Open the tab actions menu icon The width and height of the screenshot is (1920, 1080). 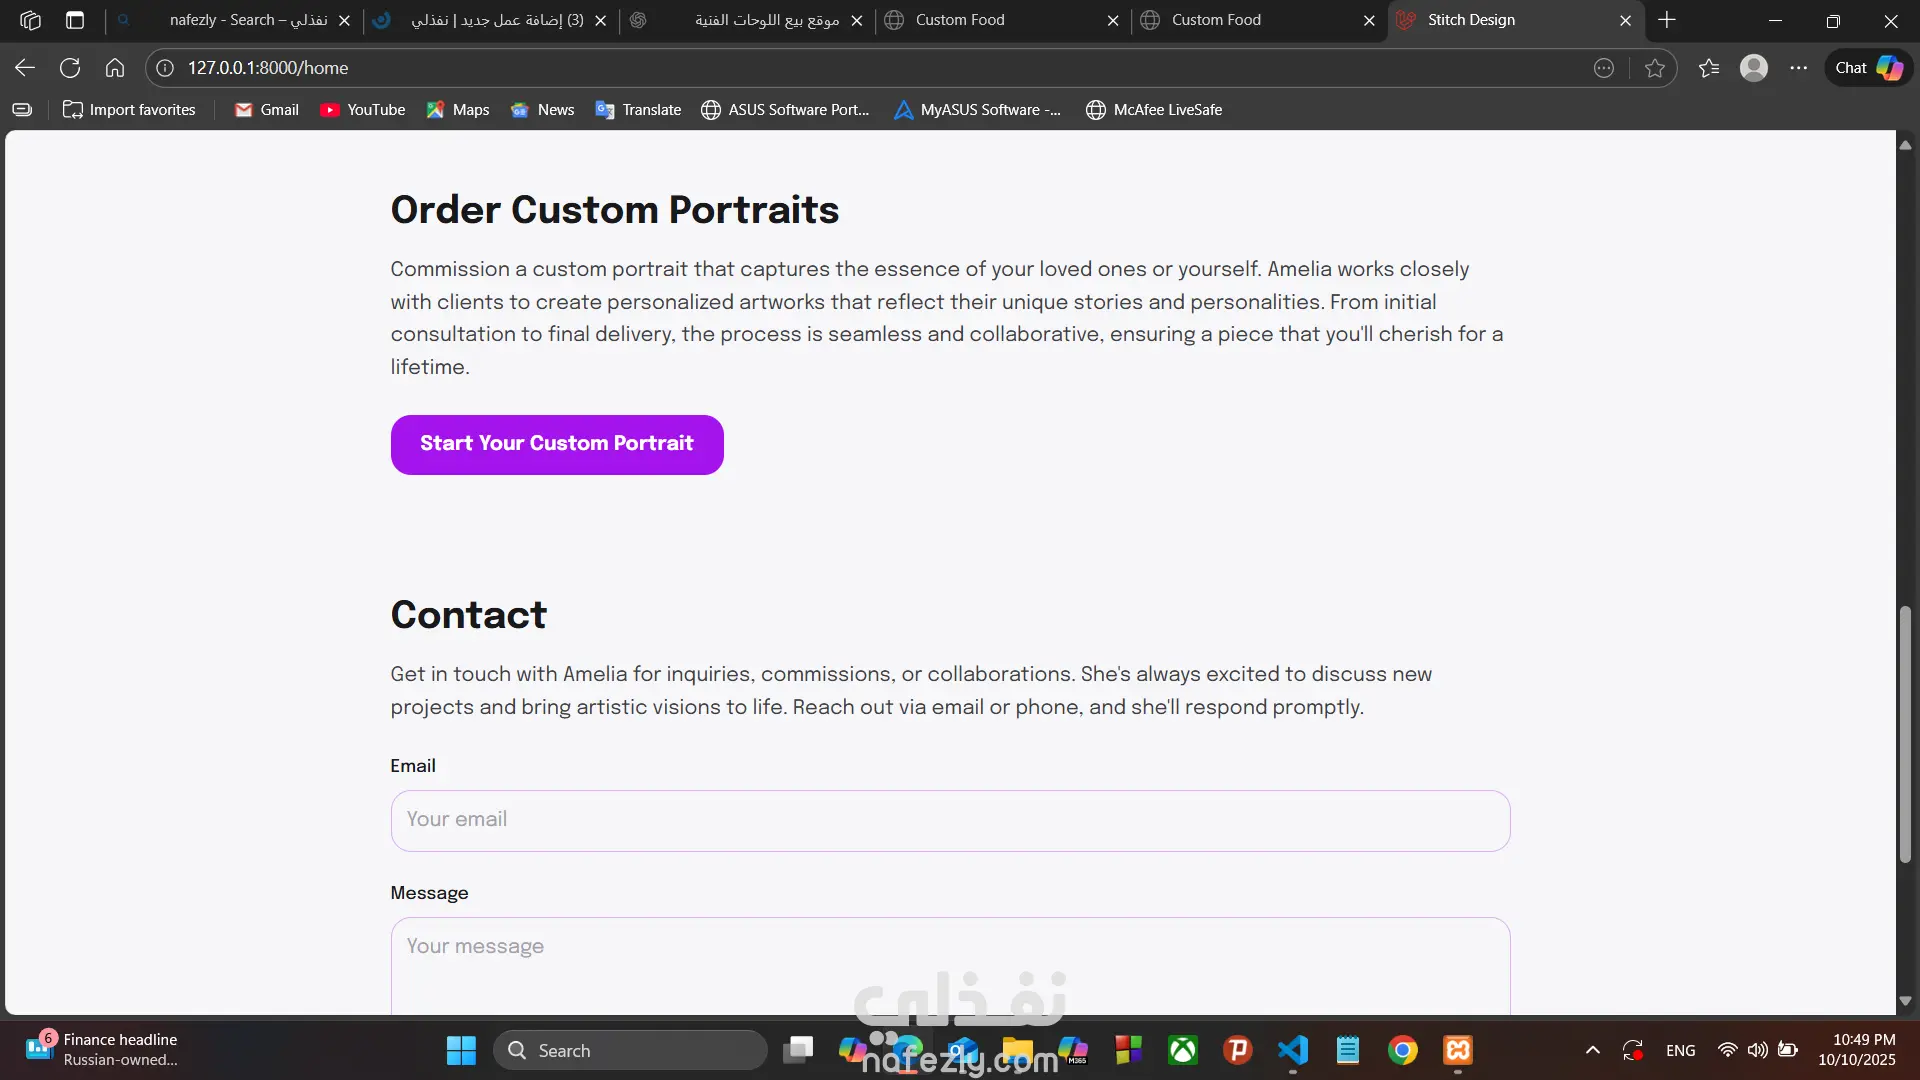tap(75, 20)
